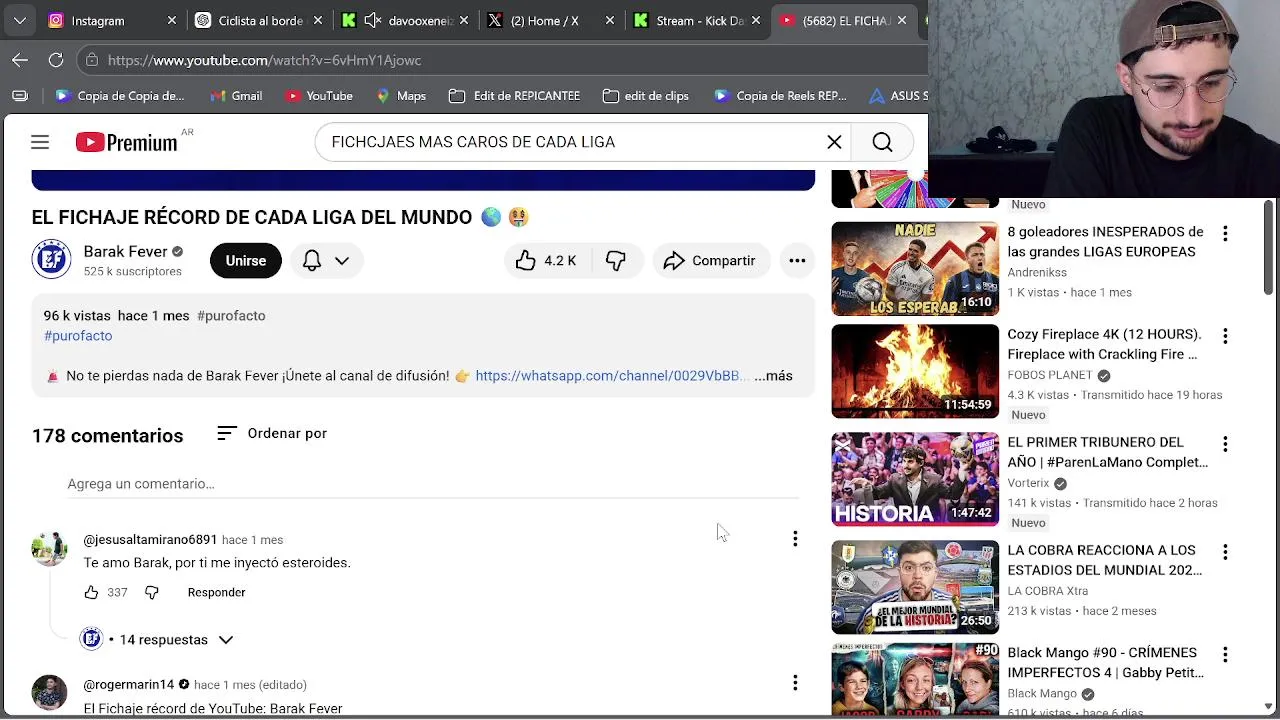Open Barak Fever channel name link

coord(125,251)
